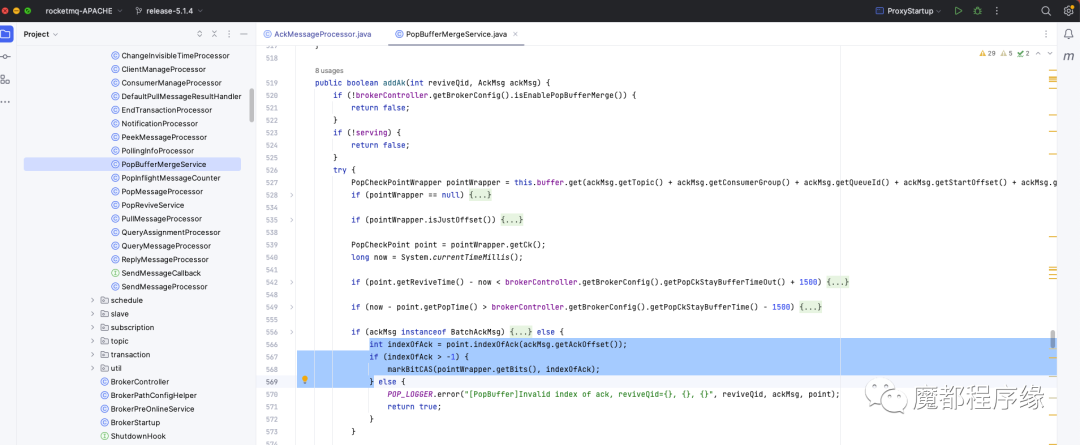The width and height of the screenshot is (1080, 445).
Task: Select ChangeInvisibleTimeProcessor in project tree
Action: (175, 56)
